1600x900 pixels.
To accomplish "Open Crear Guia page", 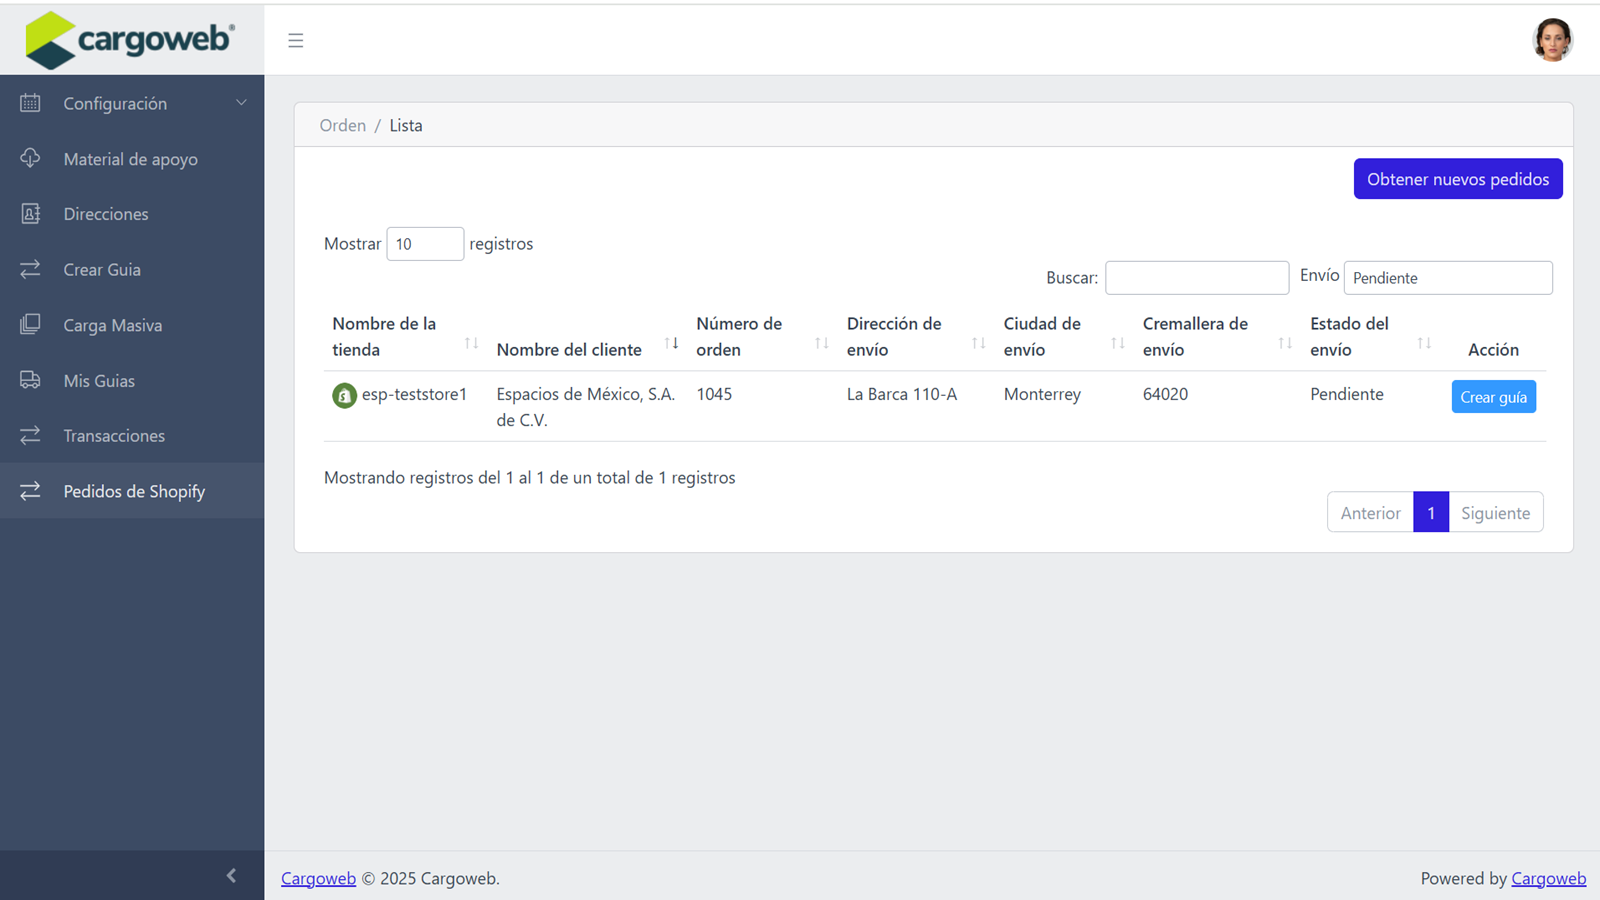I will (132, 270).
